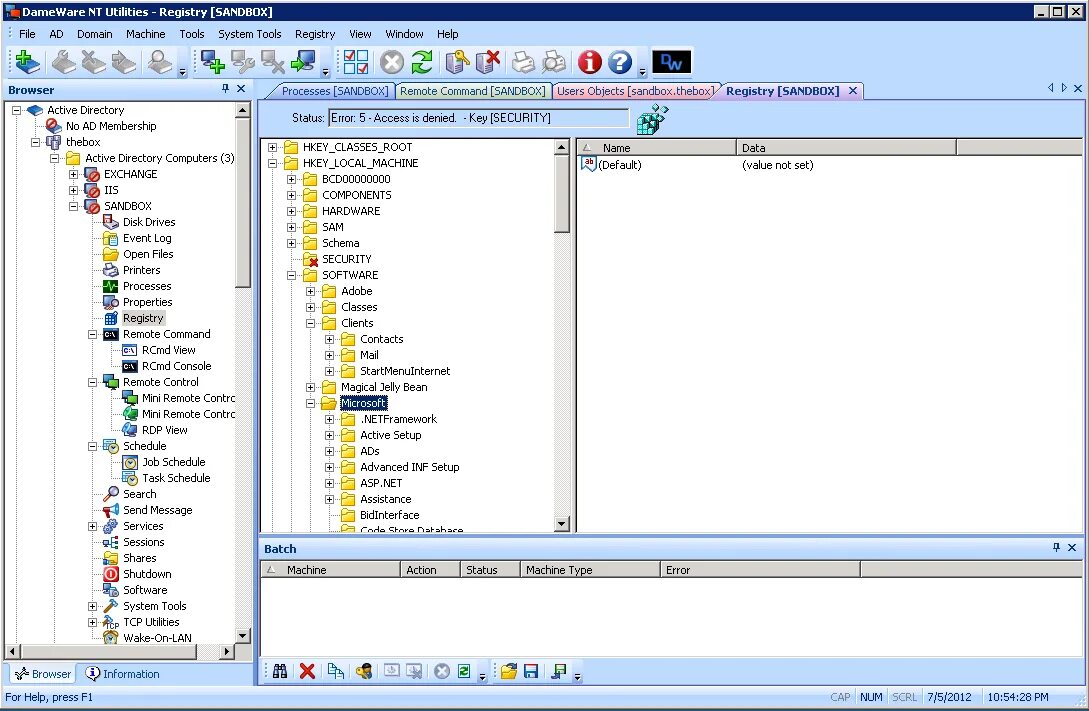
Task: Click the DW DameWare logo button
Action: pyautogui.click(x=672, y=62)
